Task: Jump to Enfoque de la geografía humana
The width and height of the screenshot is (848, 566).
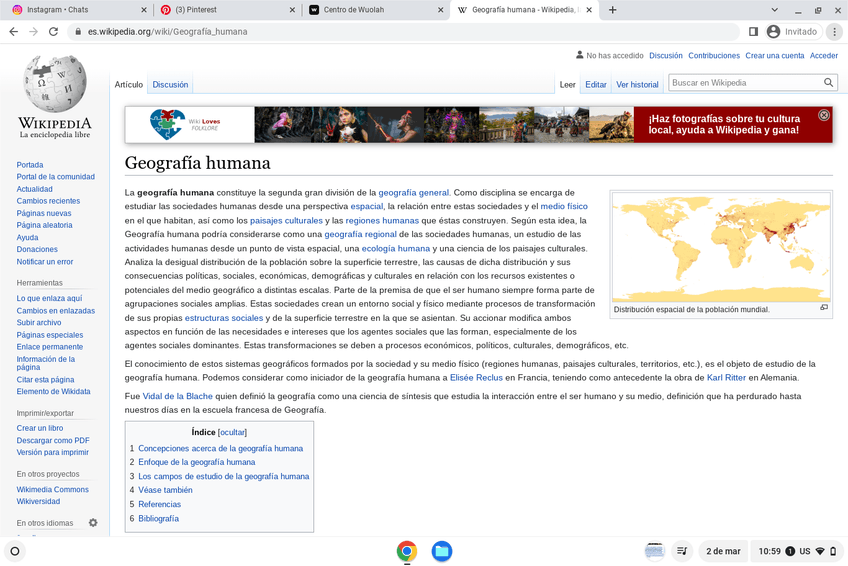Action: click(x=197, y=462)
